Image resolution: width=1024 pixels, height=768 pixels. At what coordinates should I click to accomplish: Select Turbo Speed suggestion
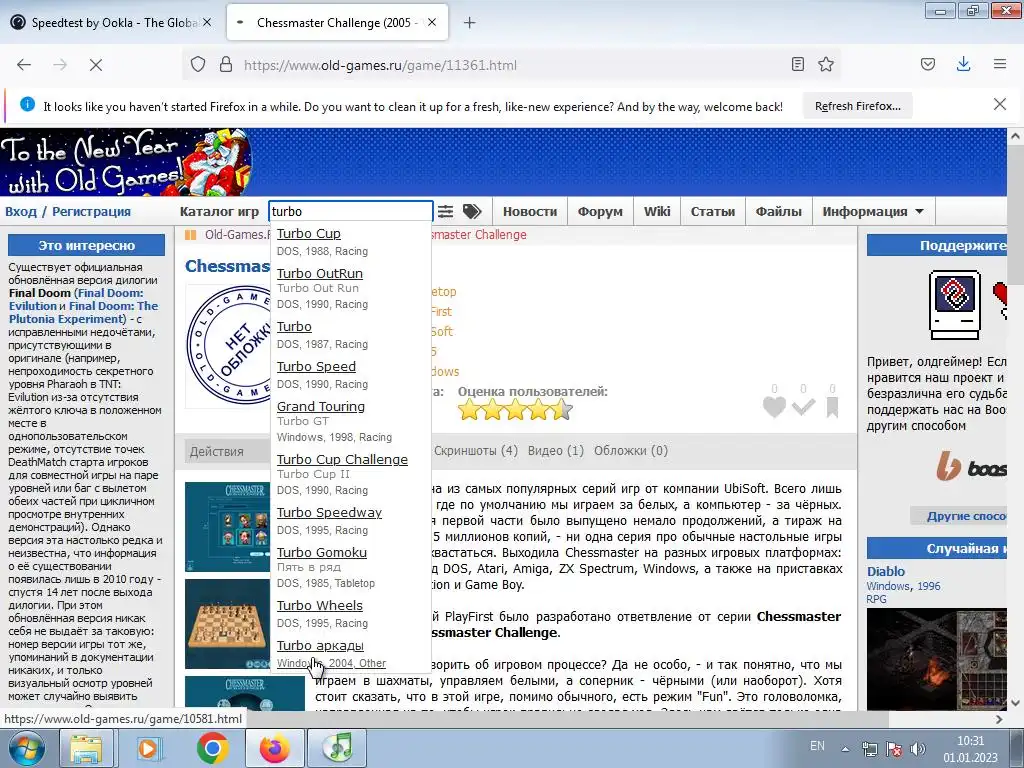coord(316,366)
